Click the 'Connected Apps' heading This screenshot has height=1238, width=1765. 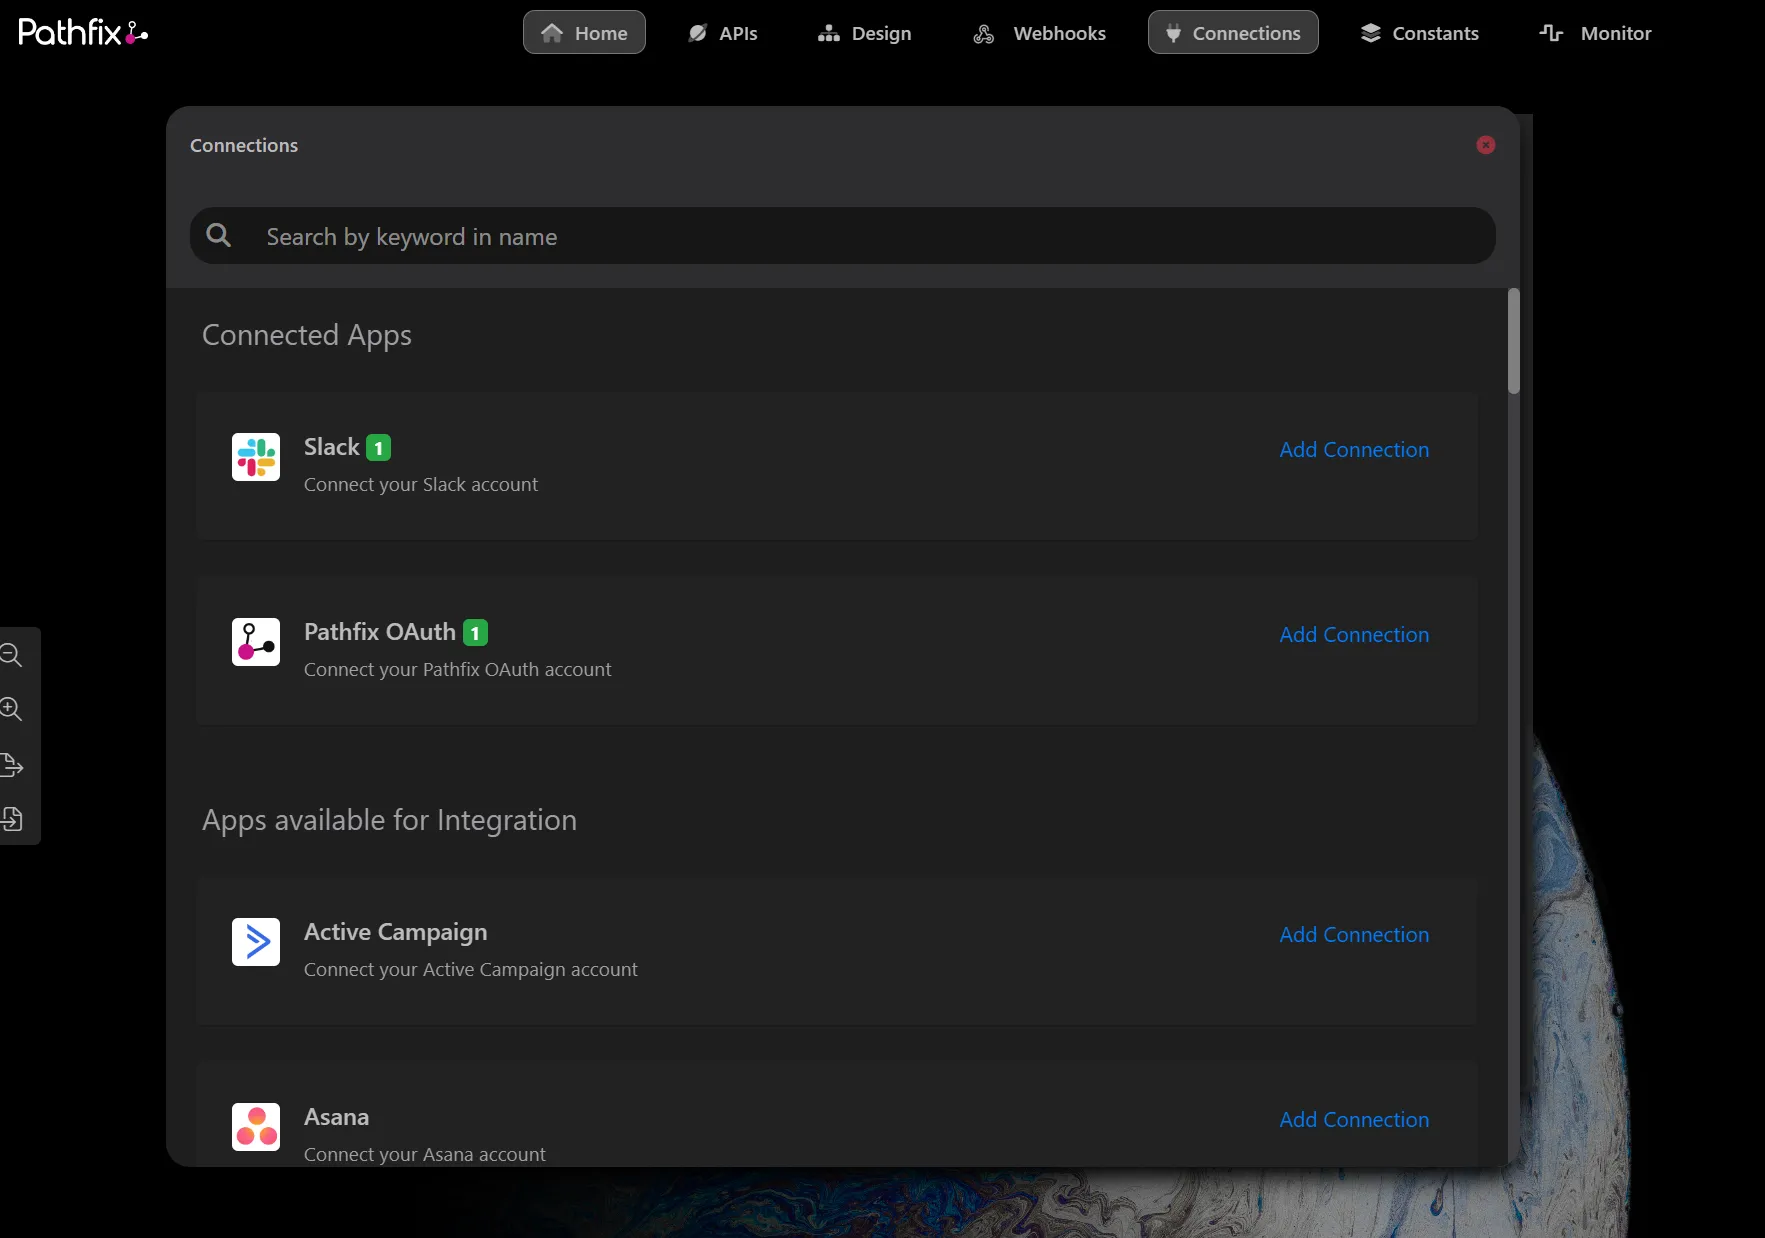pos(307,335)
